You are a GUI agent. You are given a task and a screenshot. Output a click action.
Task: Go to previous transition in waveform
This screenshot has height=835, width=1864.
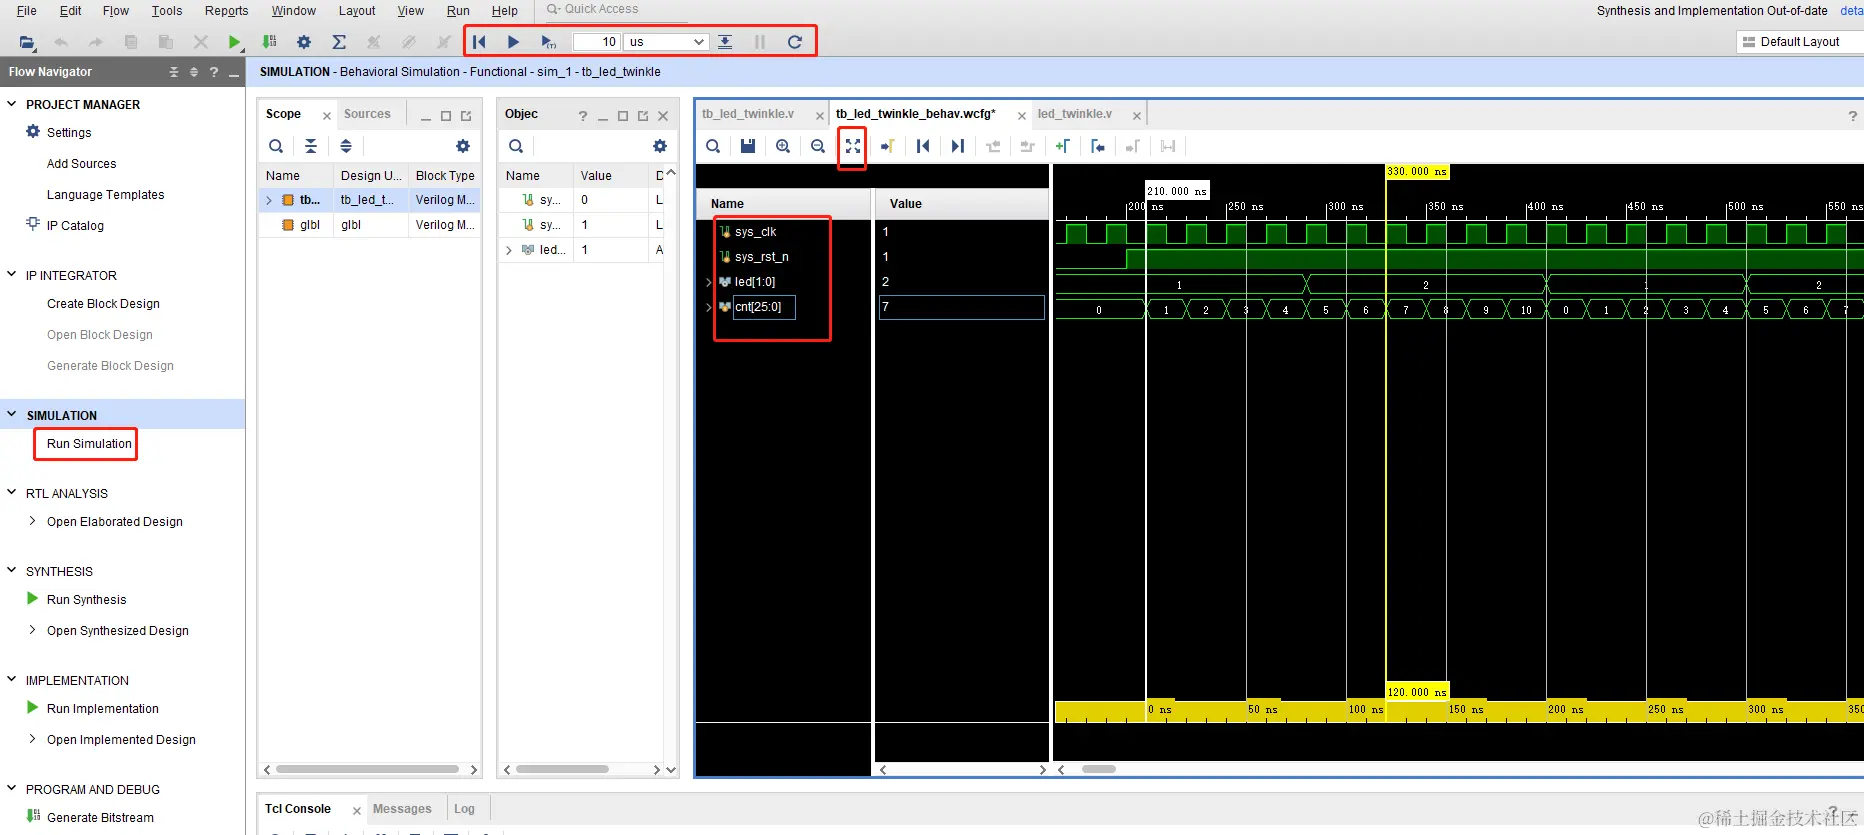993,146
